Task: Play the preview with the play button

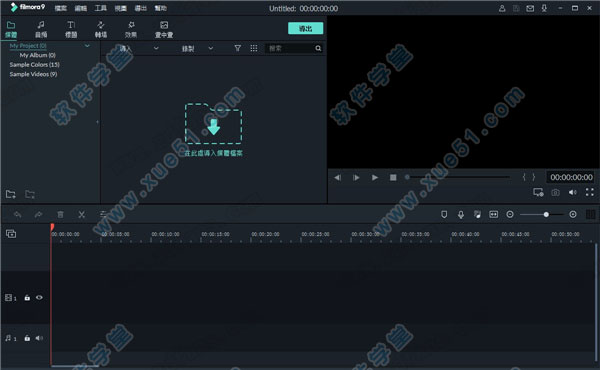Action: tap(375, 177)
